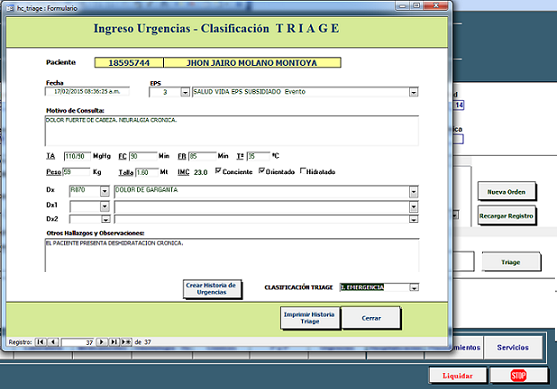Click the Talla height field
Image resolution: width=557 pixels, height=389 pixels.
click(x=147, y=172)
